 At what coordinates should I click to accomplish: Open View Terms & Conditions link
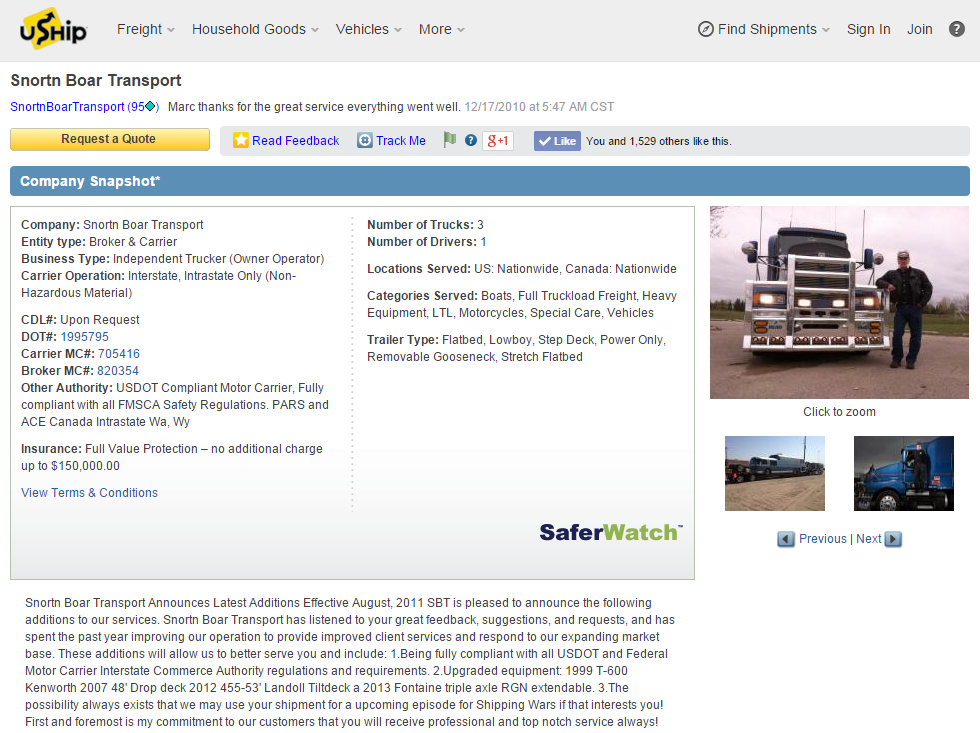coord(89,492)
